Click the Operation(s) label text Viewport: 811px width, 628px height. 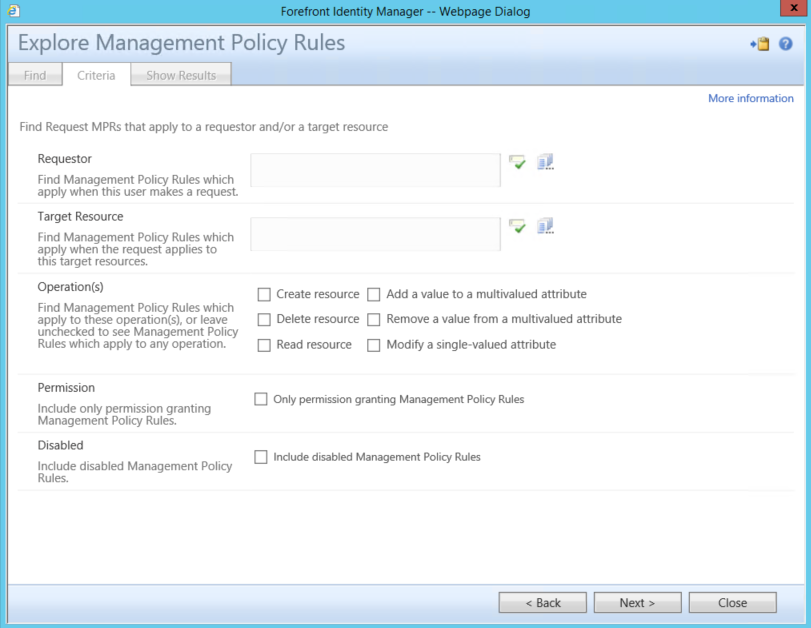(70, 287)
